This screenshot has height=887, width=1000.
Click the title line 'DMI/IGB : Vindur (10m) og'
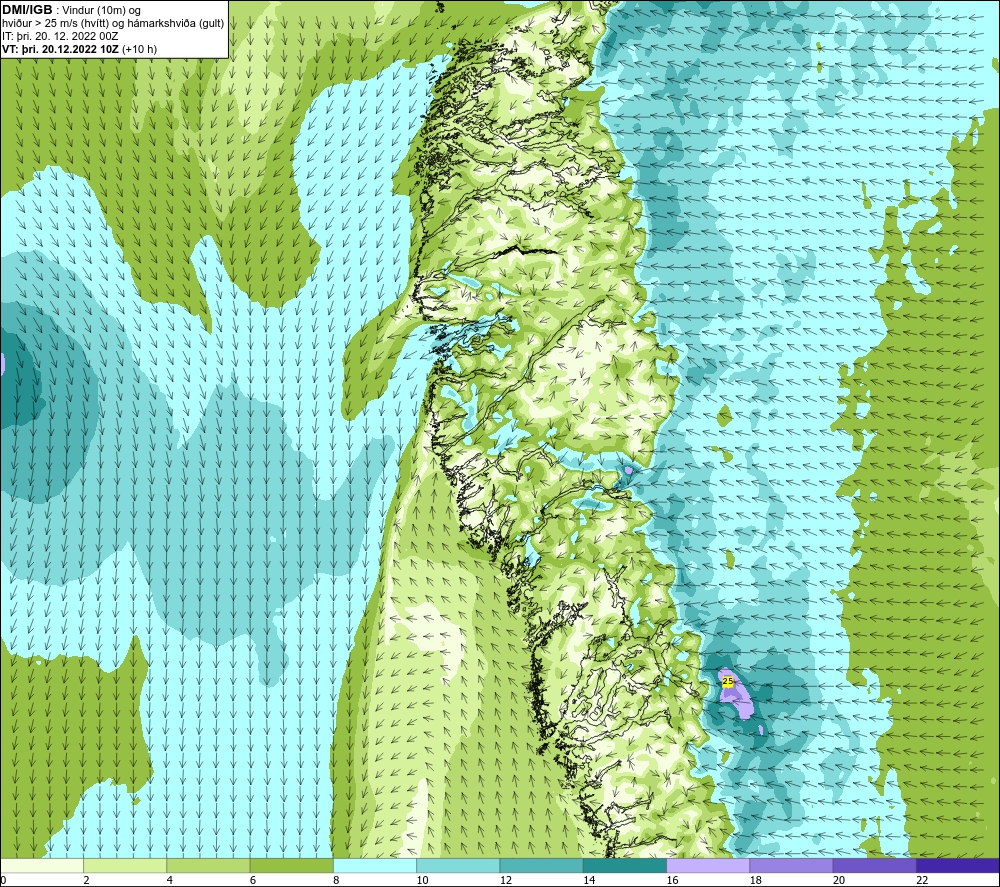[71, 10]
